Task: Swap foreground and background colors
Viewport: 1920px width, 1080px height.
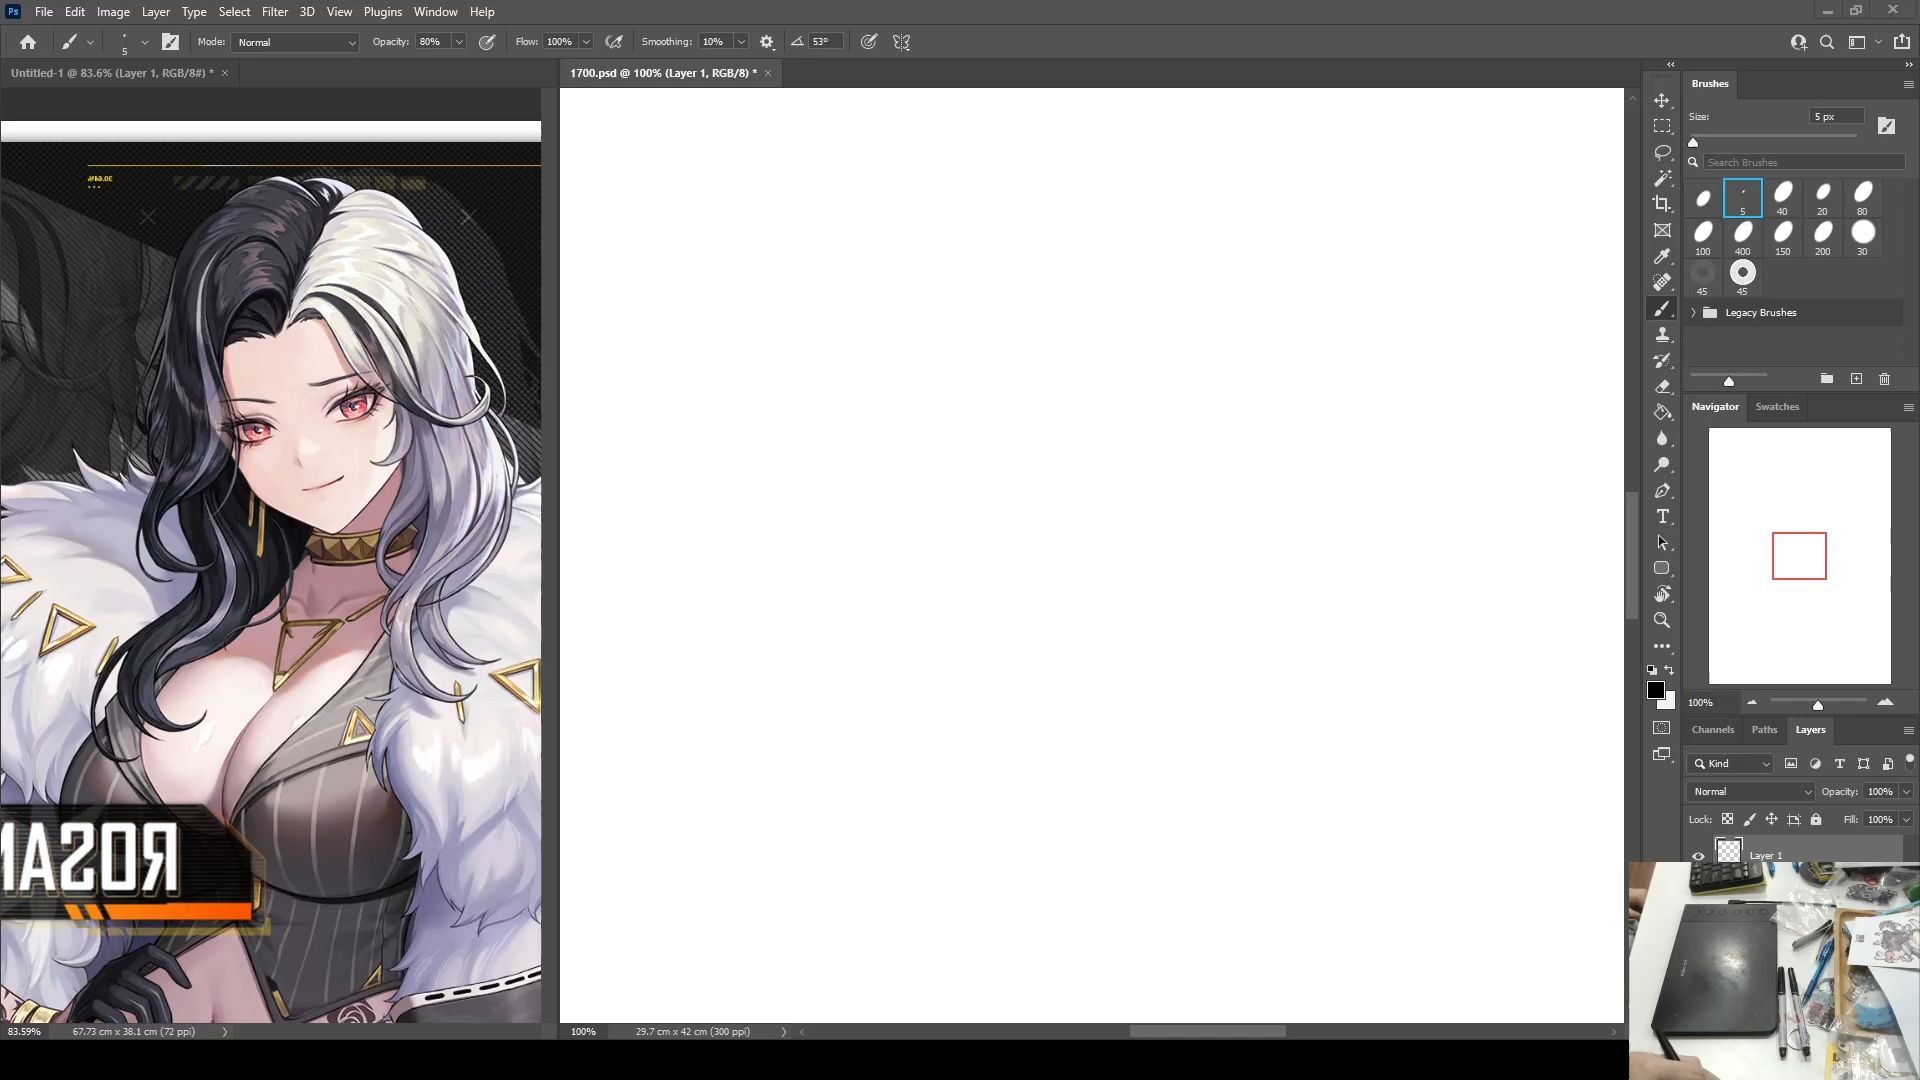Action: (x=1670, y=670)
